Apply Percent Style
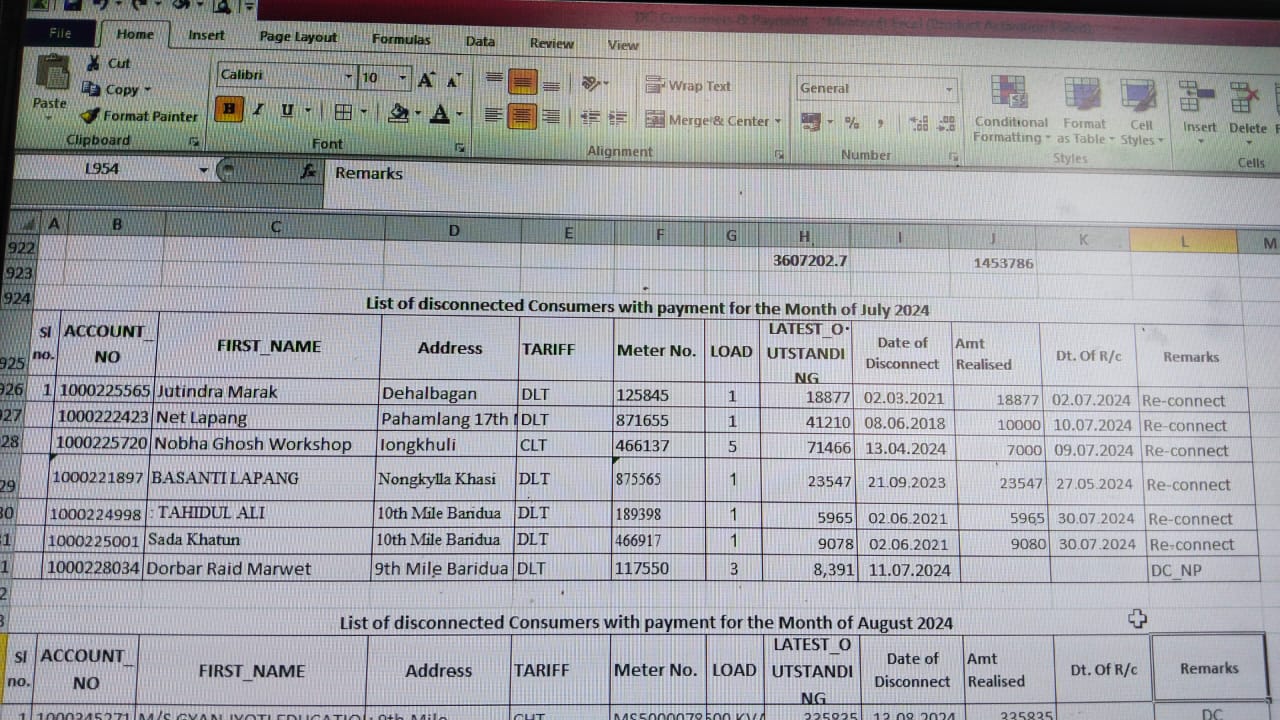 point(852,123)
